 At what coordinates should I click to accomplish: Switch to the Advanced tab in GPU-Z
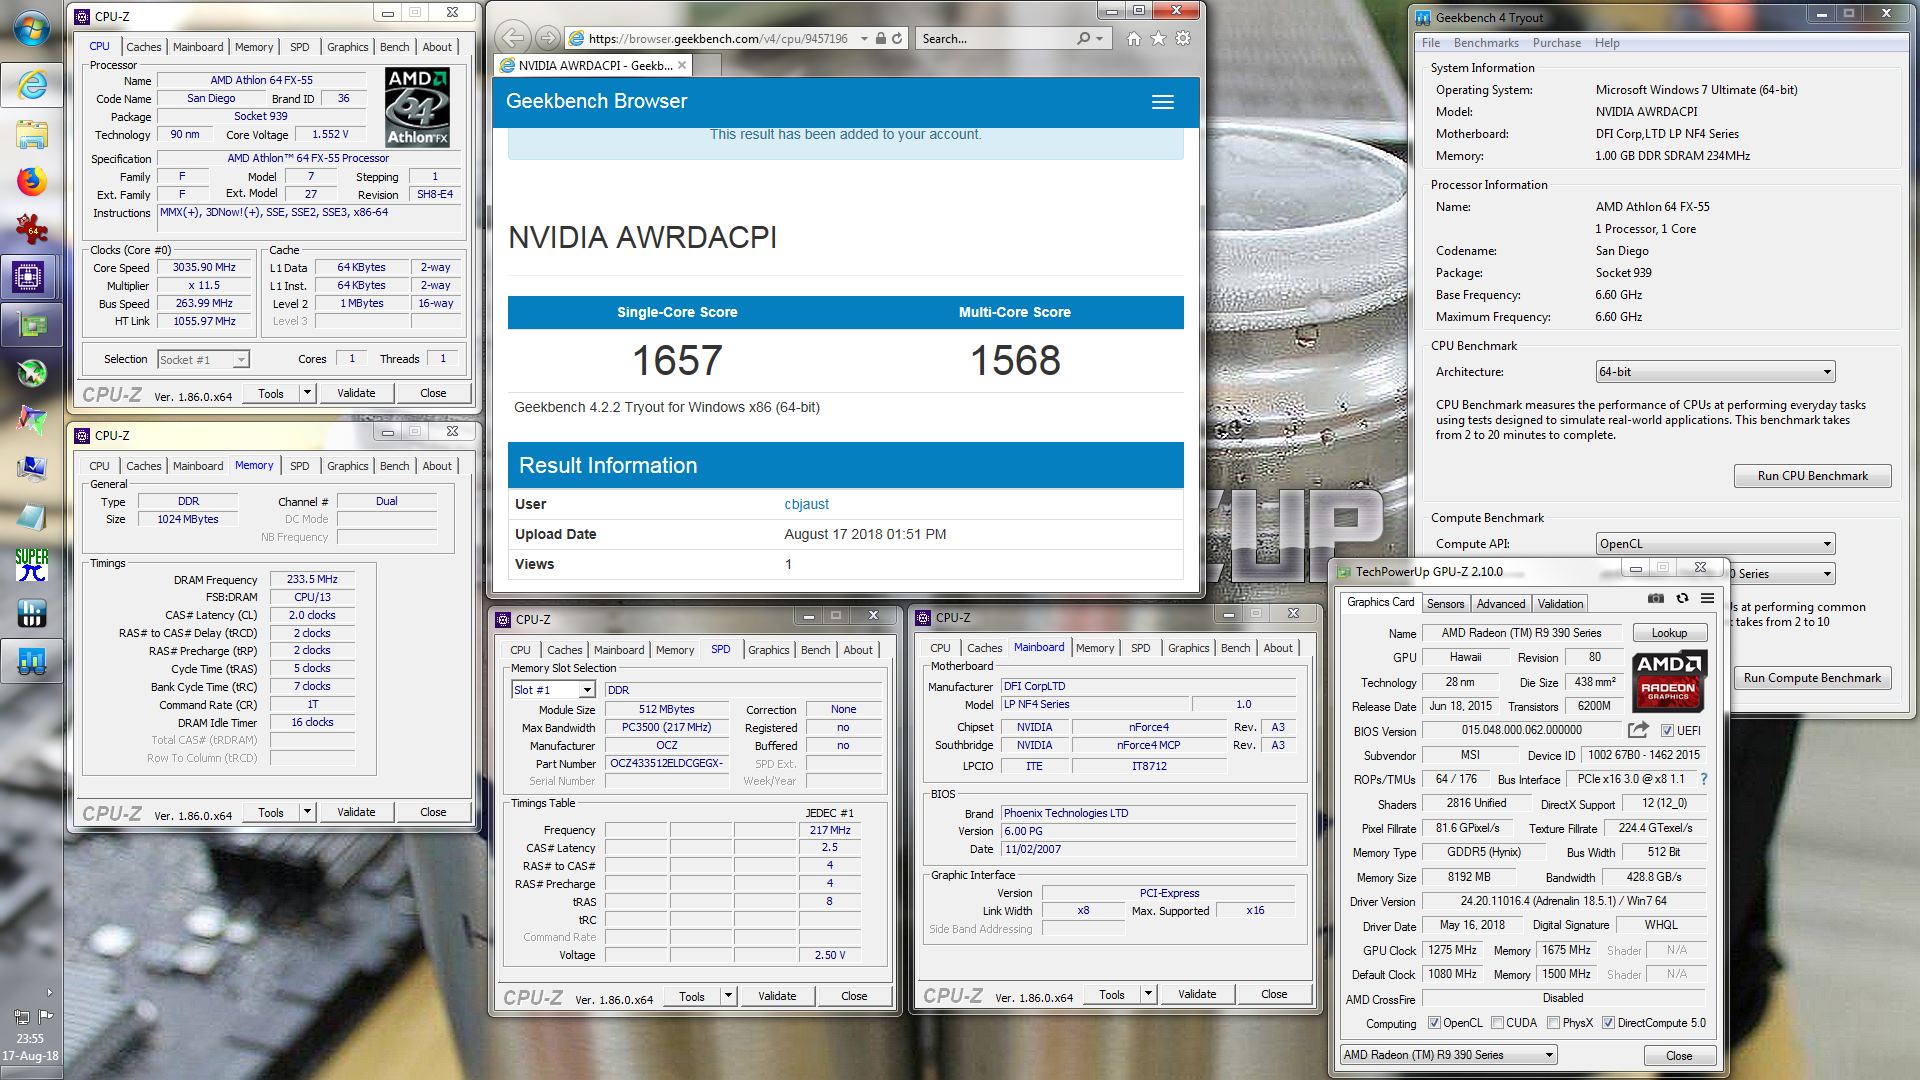tap(1501, 604)
